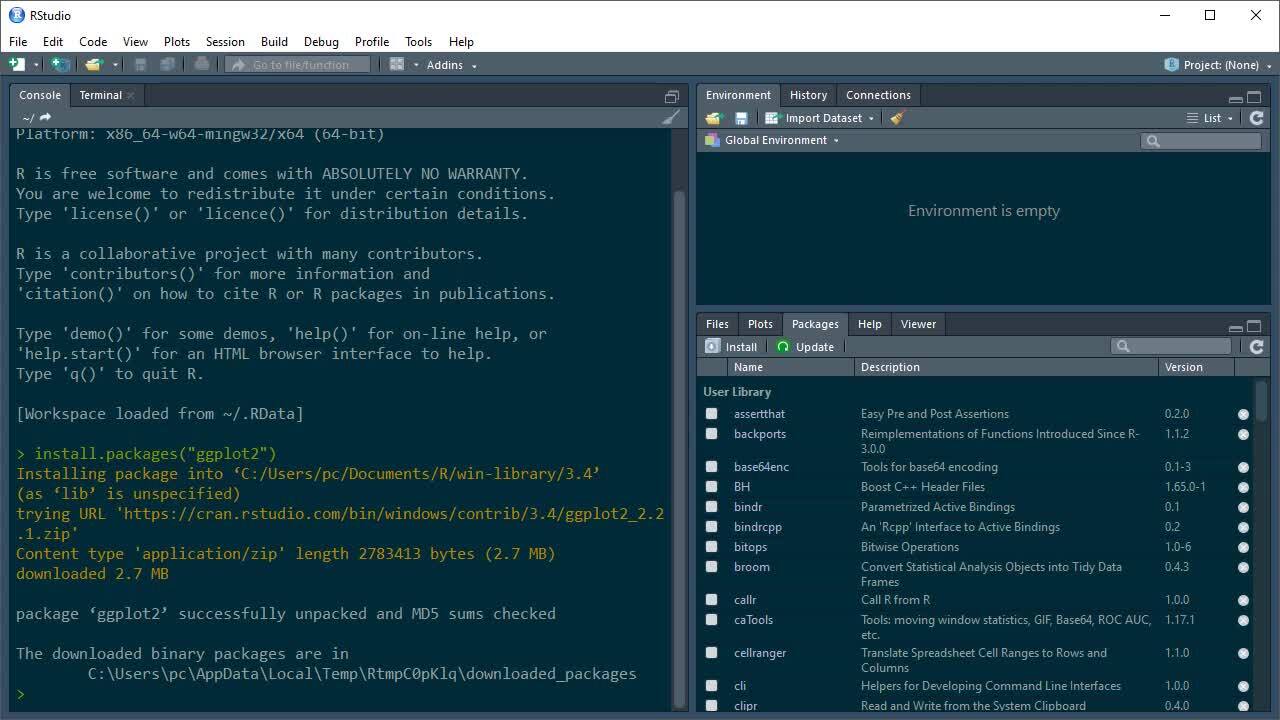Clear console with the broom icon
The image size is (1280, 720).
[671, 117]
